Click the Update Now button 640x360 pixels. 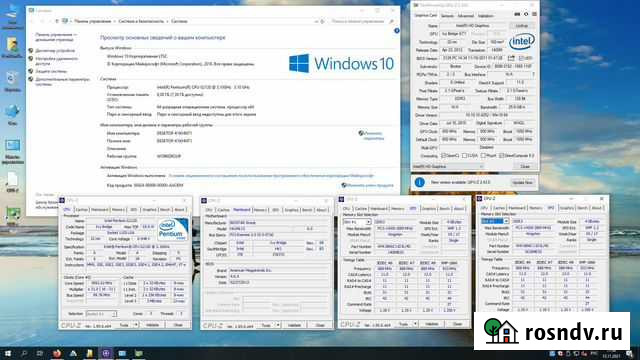tap(522, 182)
